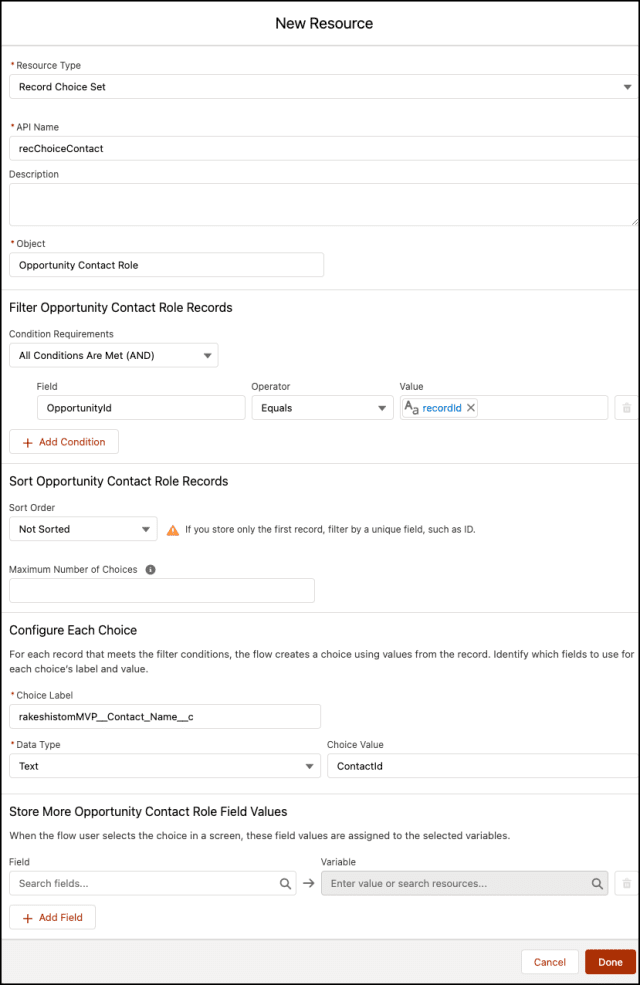Click the Maximum Number of Choices input
Image resolution: width=640 pixels, height=985 pixels.
[x=162, y=591]
